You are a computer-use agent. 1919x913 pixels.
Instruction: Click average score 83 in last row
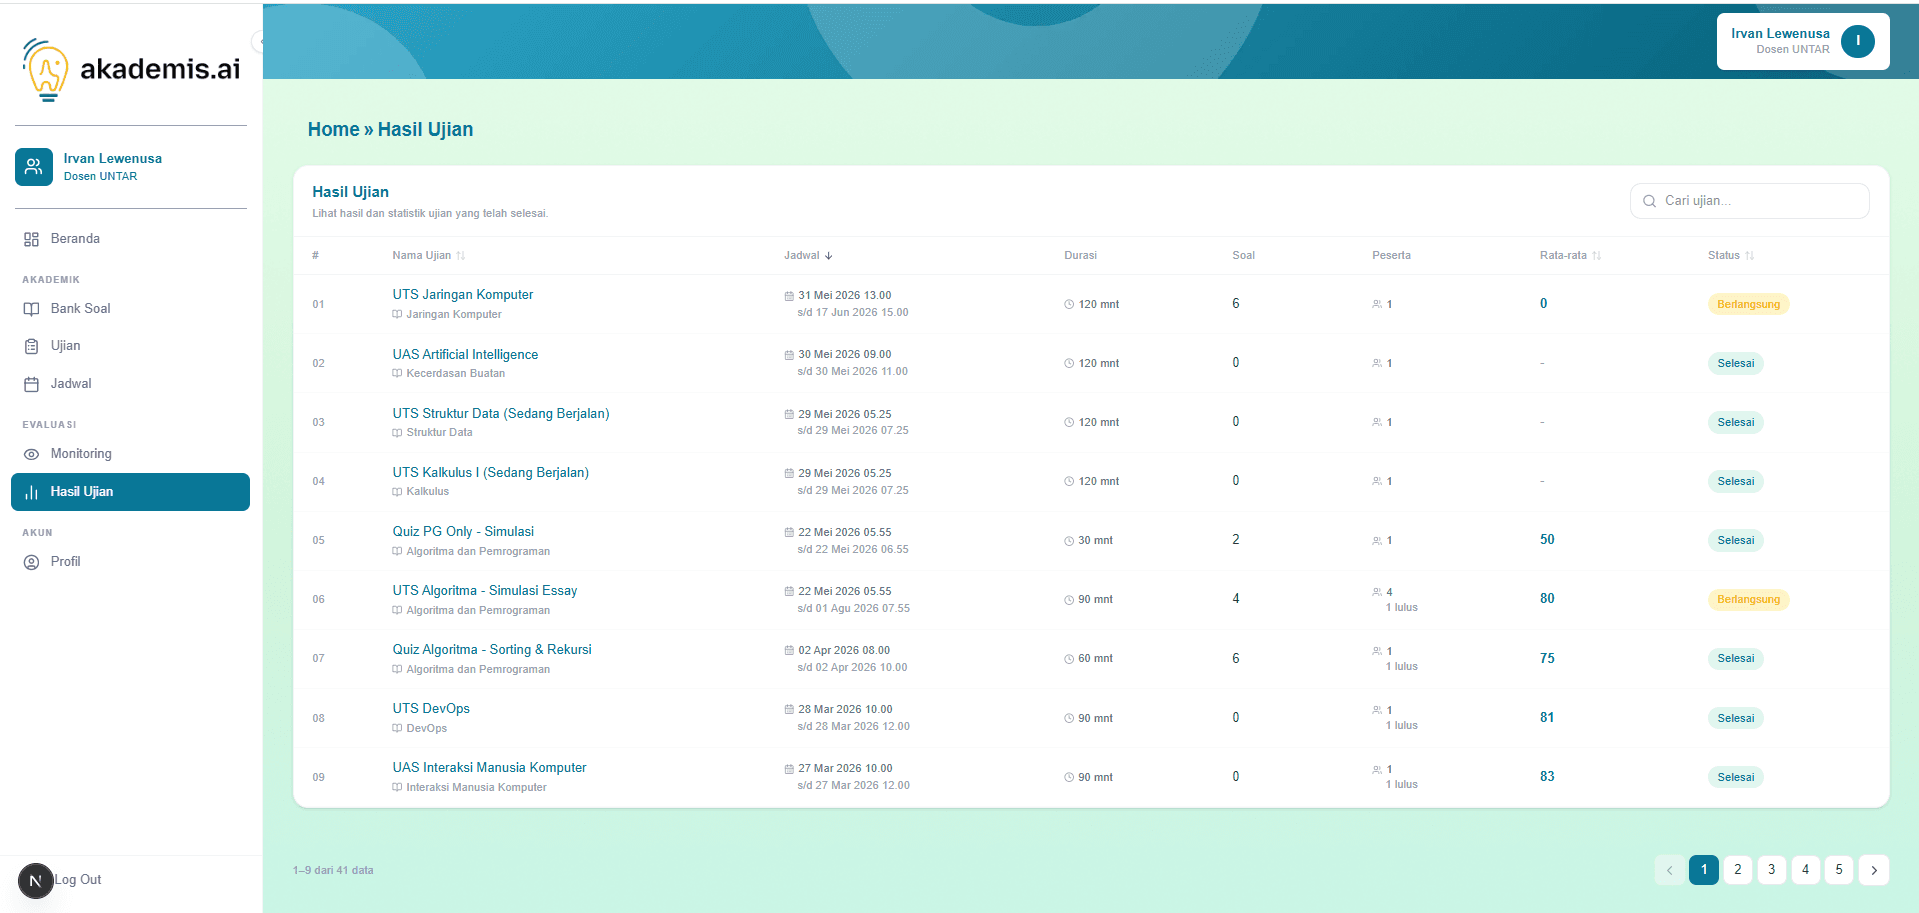(x=1547, y=777)
